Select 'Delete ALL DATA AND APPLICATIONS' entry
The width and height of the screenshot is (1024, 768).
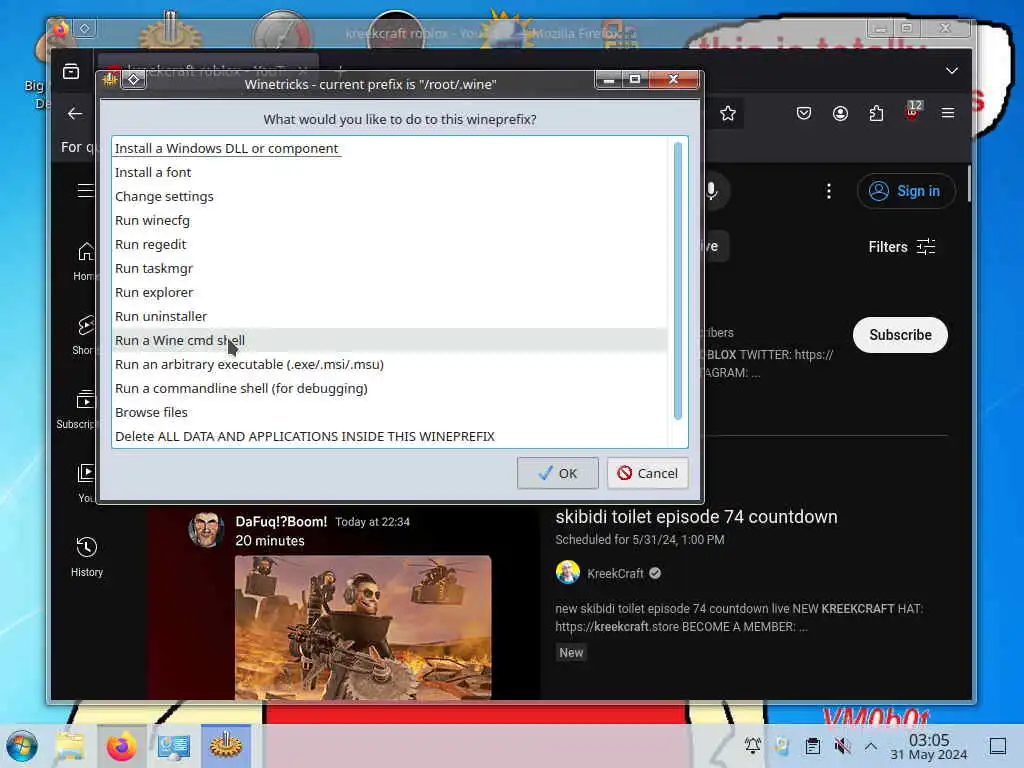390,436
